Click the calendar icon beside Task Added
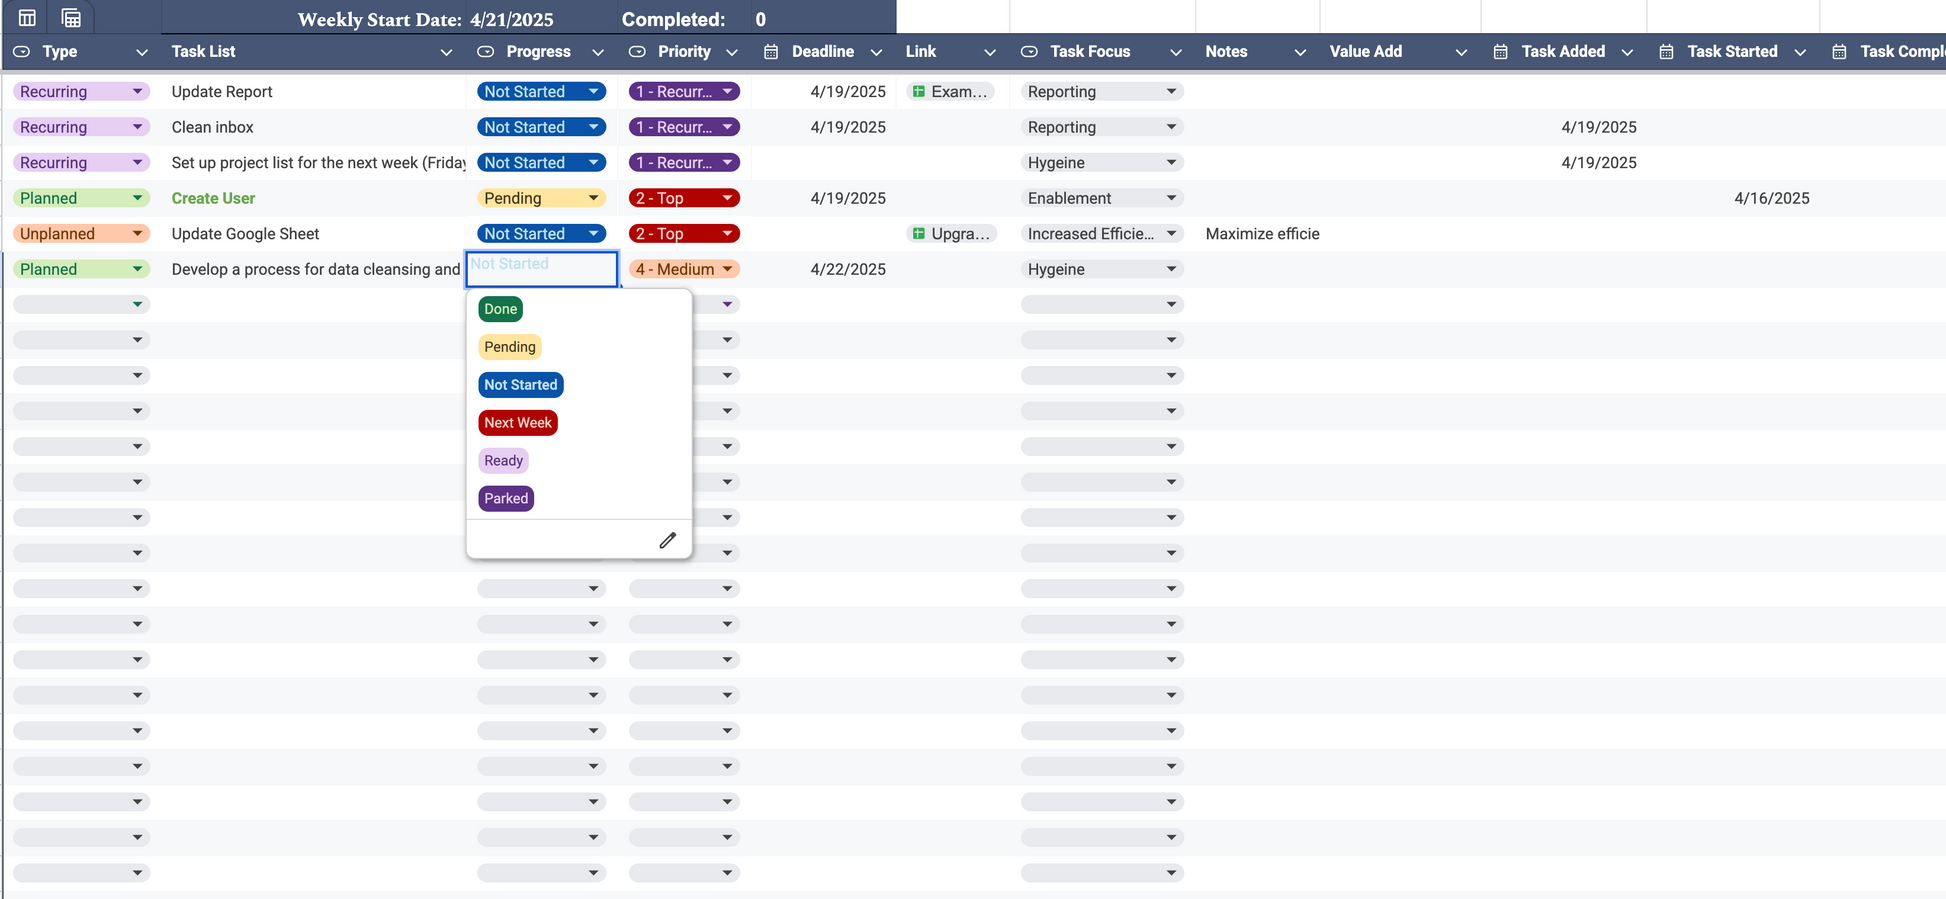1946x899 pixels. pyautogui.click(x=1500, y=52)
